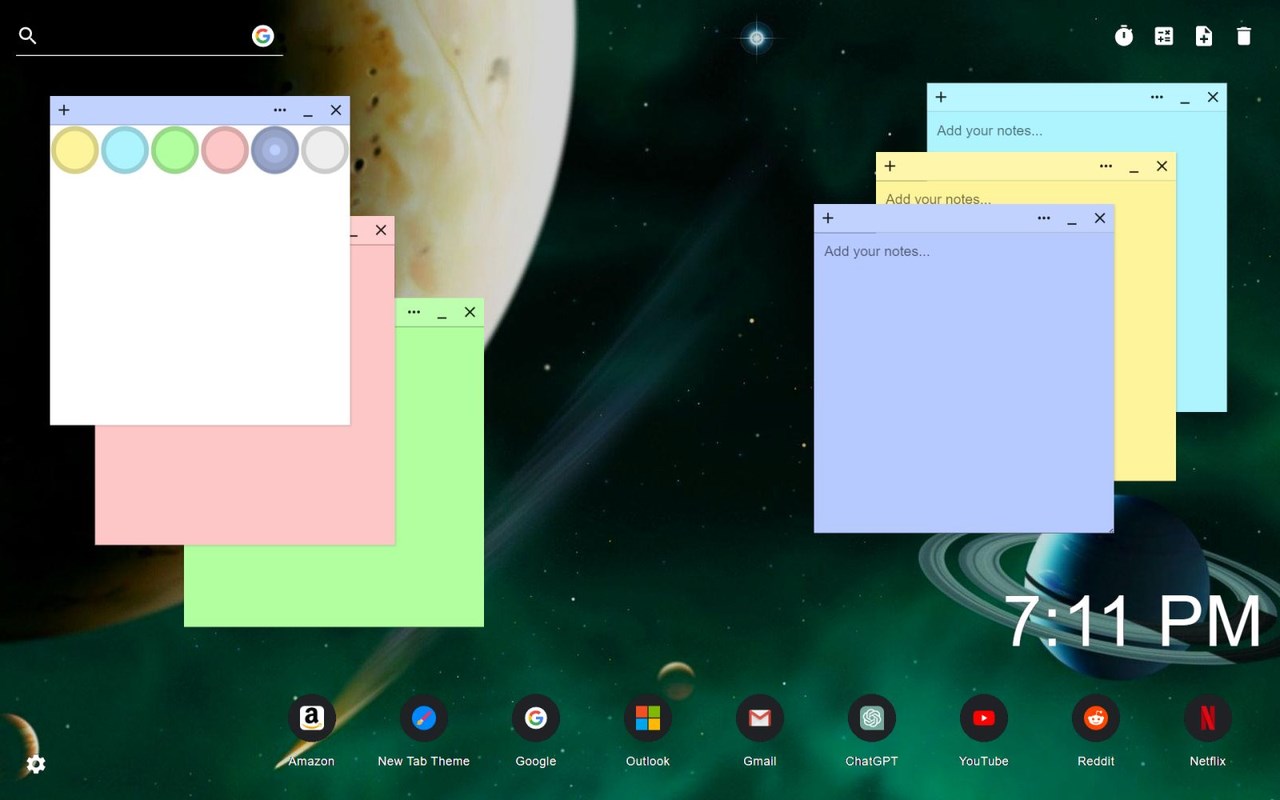Pick the cyan color swatch
The height and width of the screenshot is (800, 1280).
click(x=125, y=150)
